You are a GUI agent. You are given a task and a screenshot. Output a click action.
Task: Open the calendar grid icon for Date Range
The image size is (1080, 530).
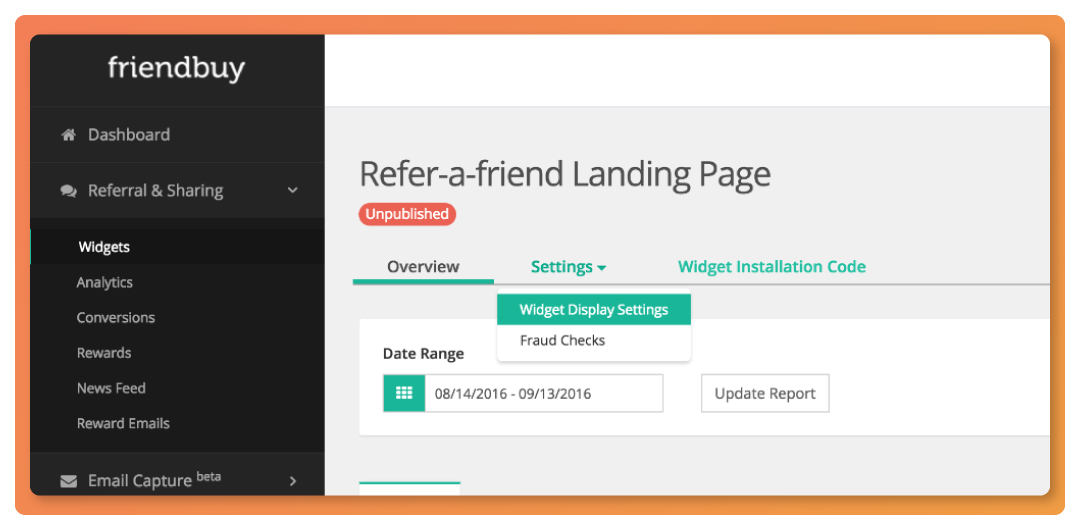click(404, 394)
